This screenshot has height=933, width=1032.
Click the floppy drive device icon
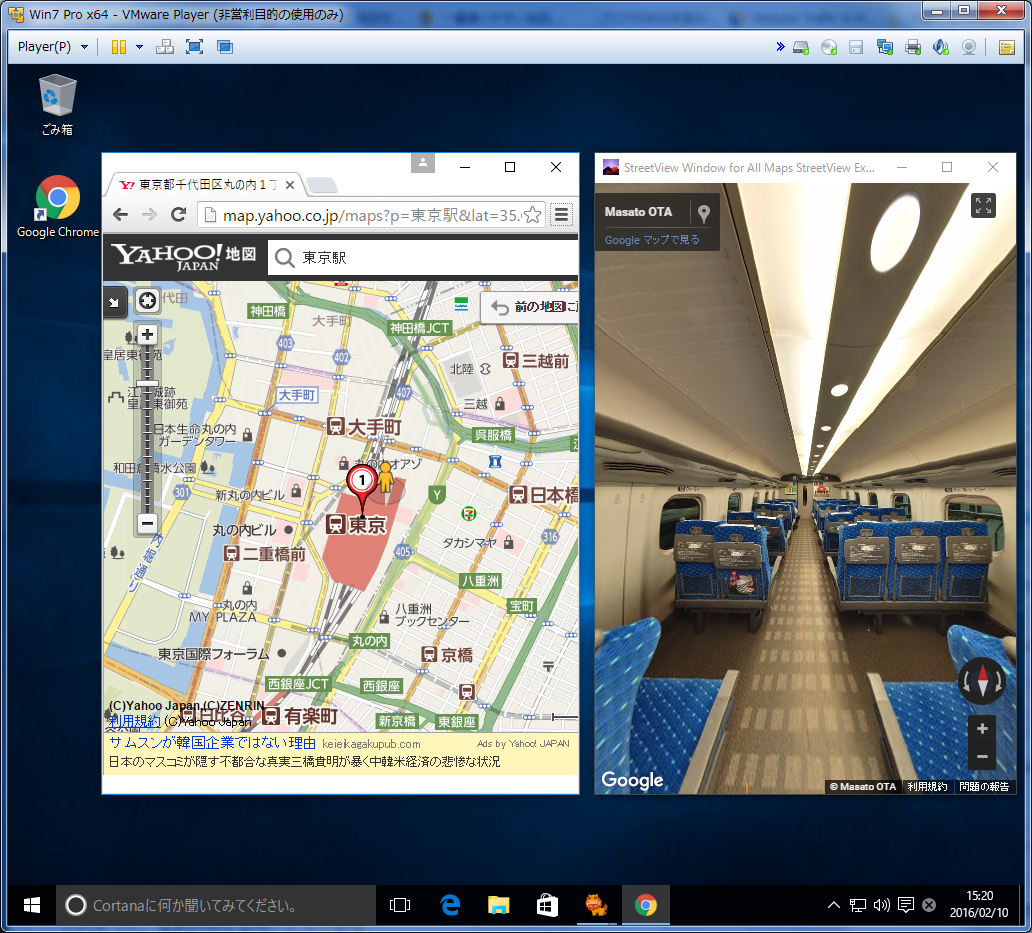point(856,47)
